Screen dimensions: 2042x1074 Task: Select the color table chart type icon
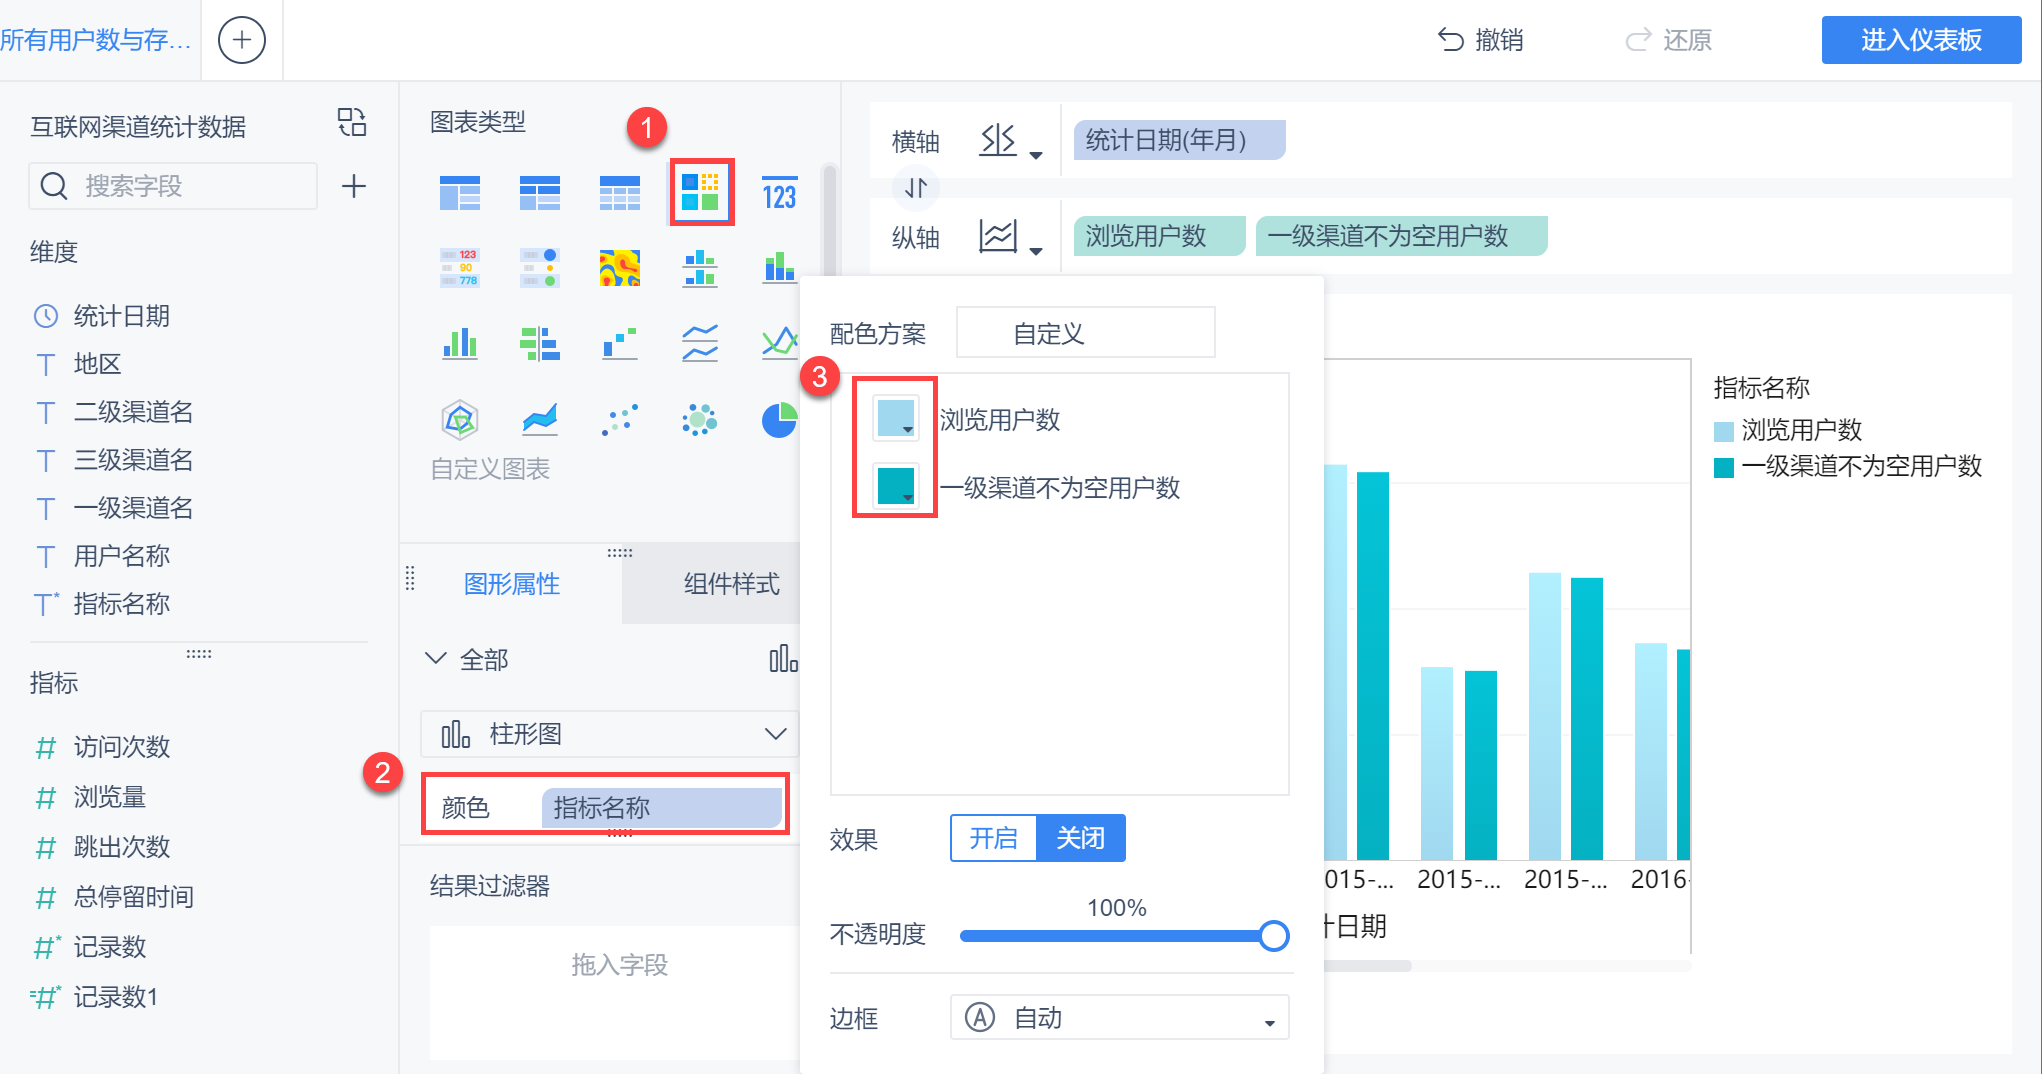[x=700, y=192]
